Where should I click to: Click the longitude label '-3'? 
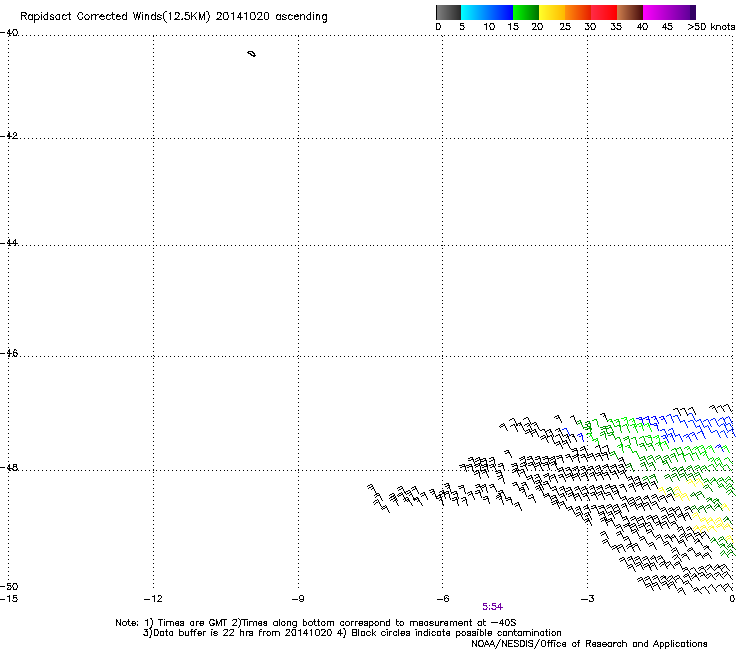click(x=588, y=599)
